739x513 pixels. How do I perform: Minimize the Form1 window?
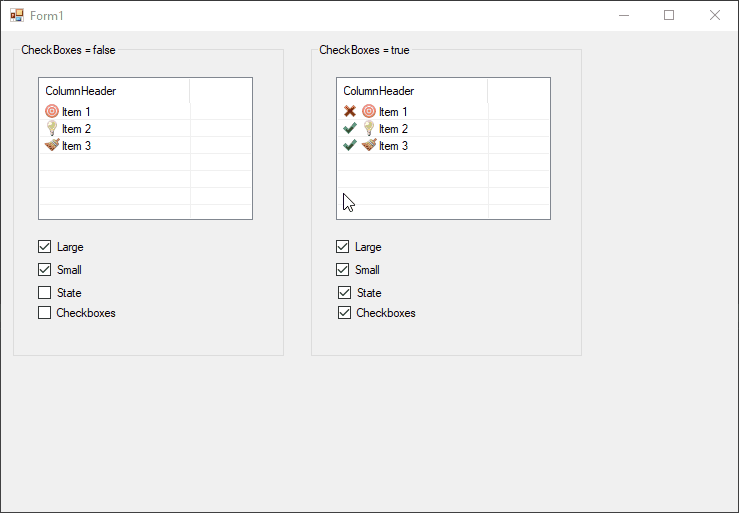click(x=624, y=16)
